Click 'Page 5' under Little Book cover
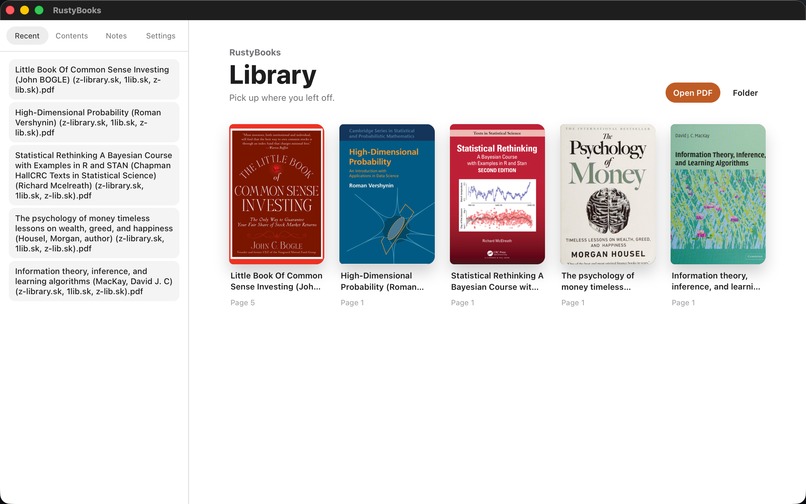Image resolution: width=806 pixels, height=504 pixels. point(243,303)
